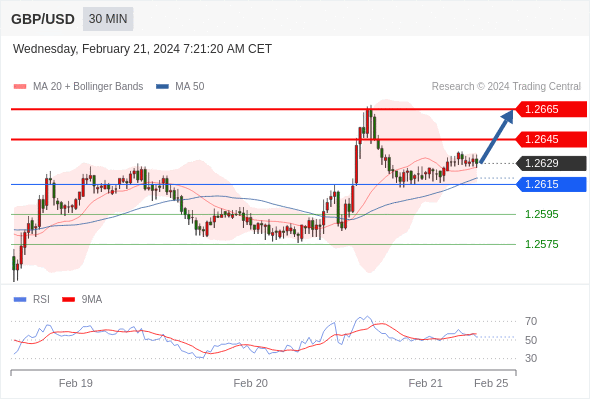Click the blue MA 50 legend swatch
590x400 pixels.
tap(162, 87)
